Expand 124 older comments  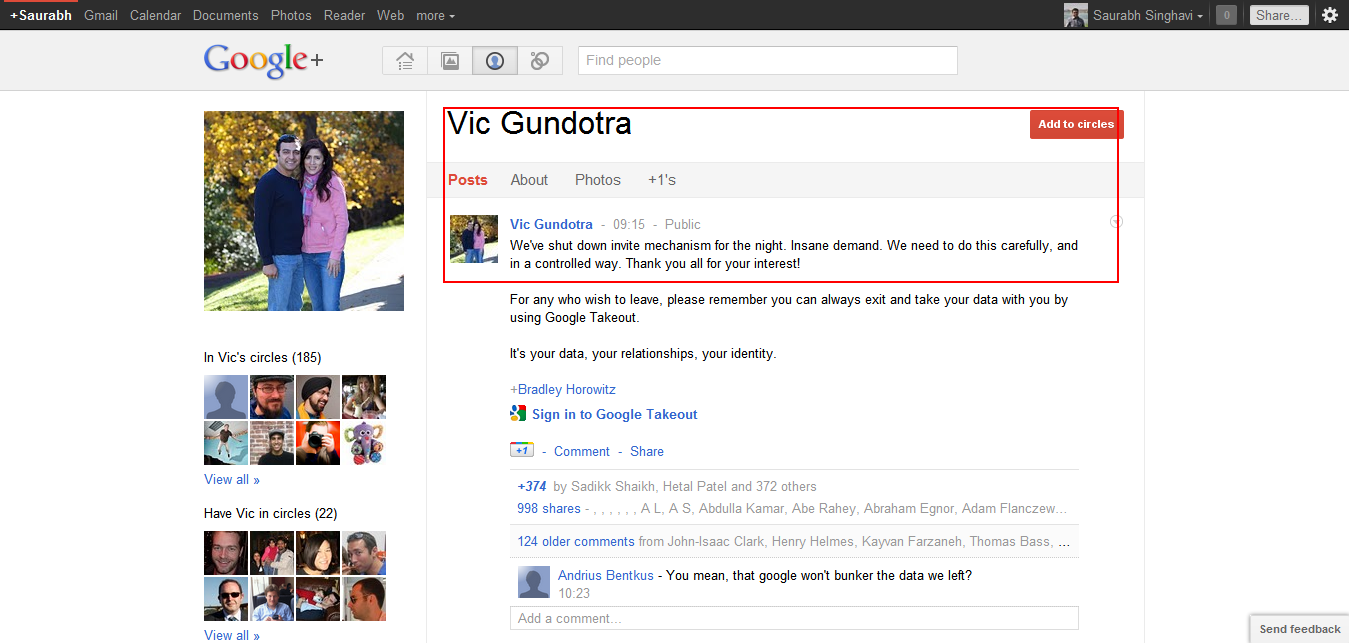pos(576,541)
